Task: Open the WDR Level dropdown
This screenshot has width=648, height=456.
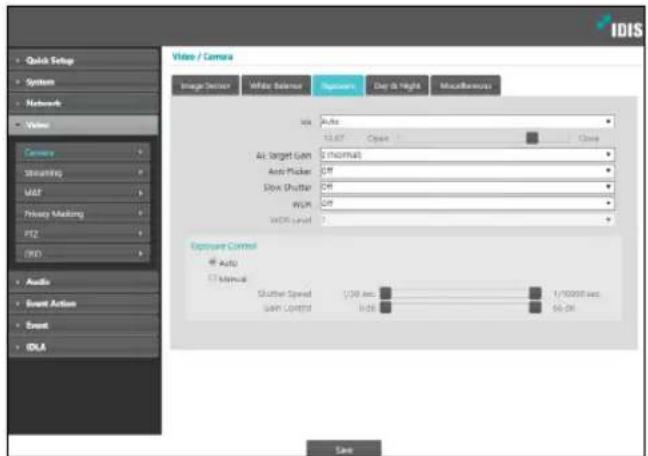Action: click(x=467, y=220)
